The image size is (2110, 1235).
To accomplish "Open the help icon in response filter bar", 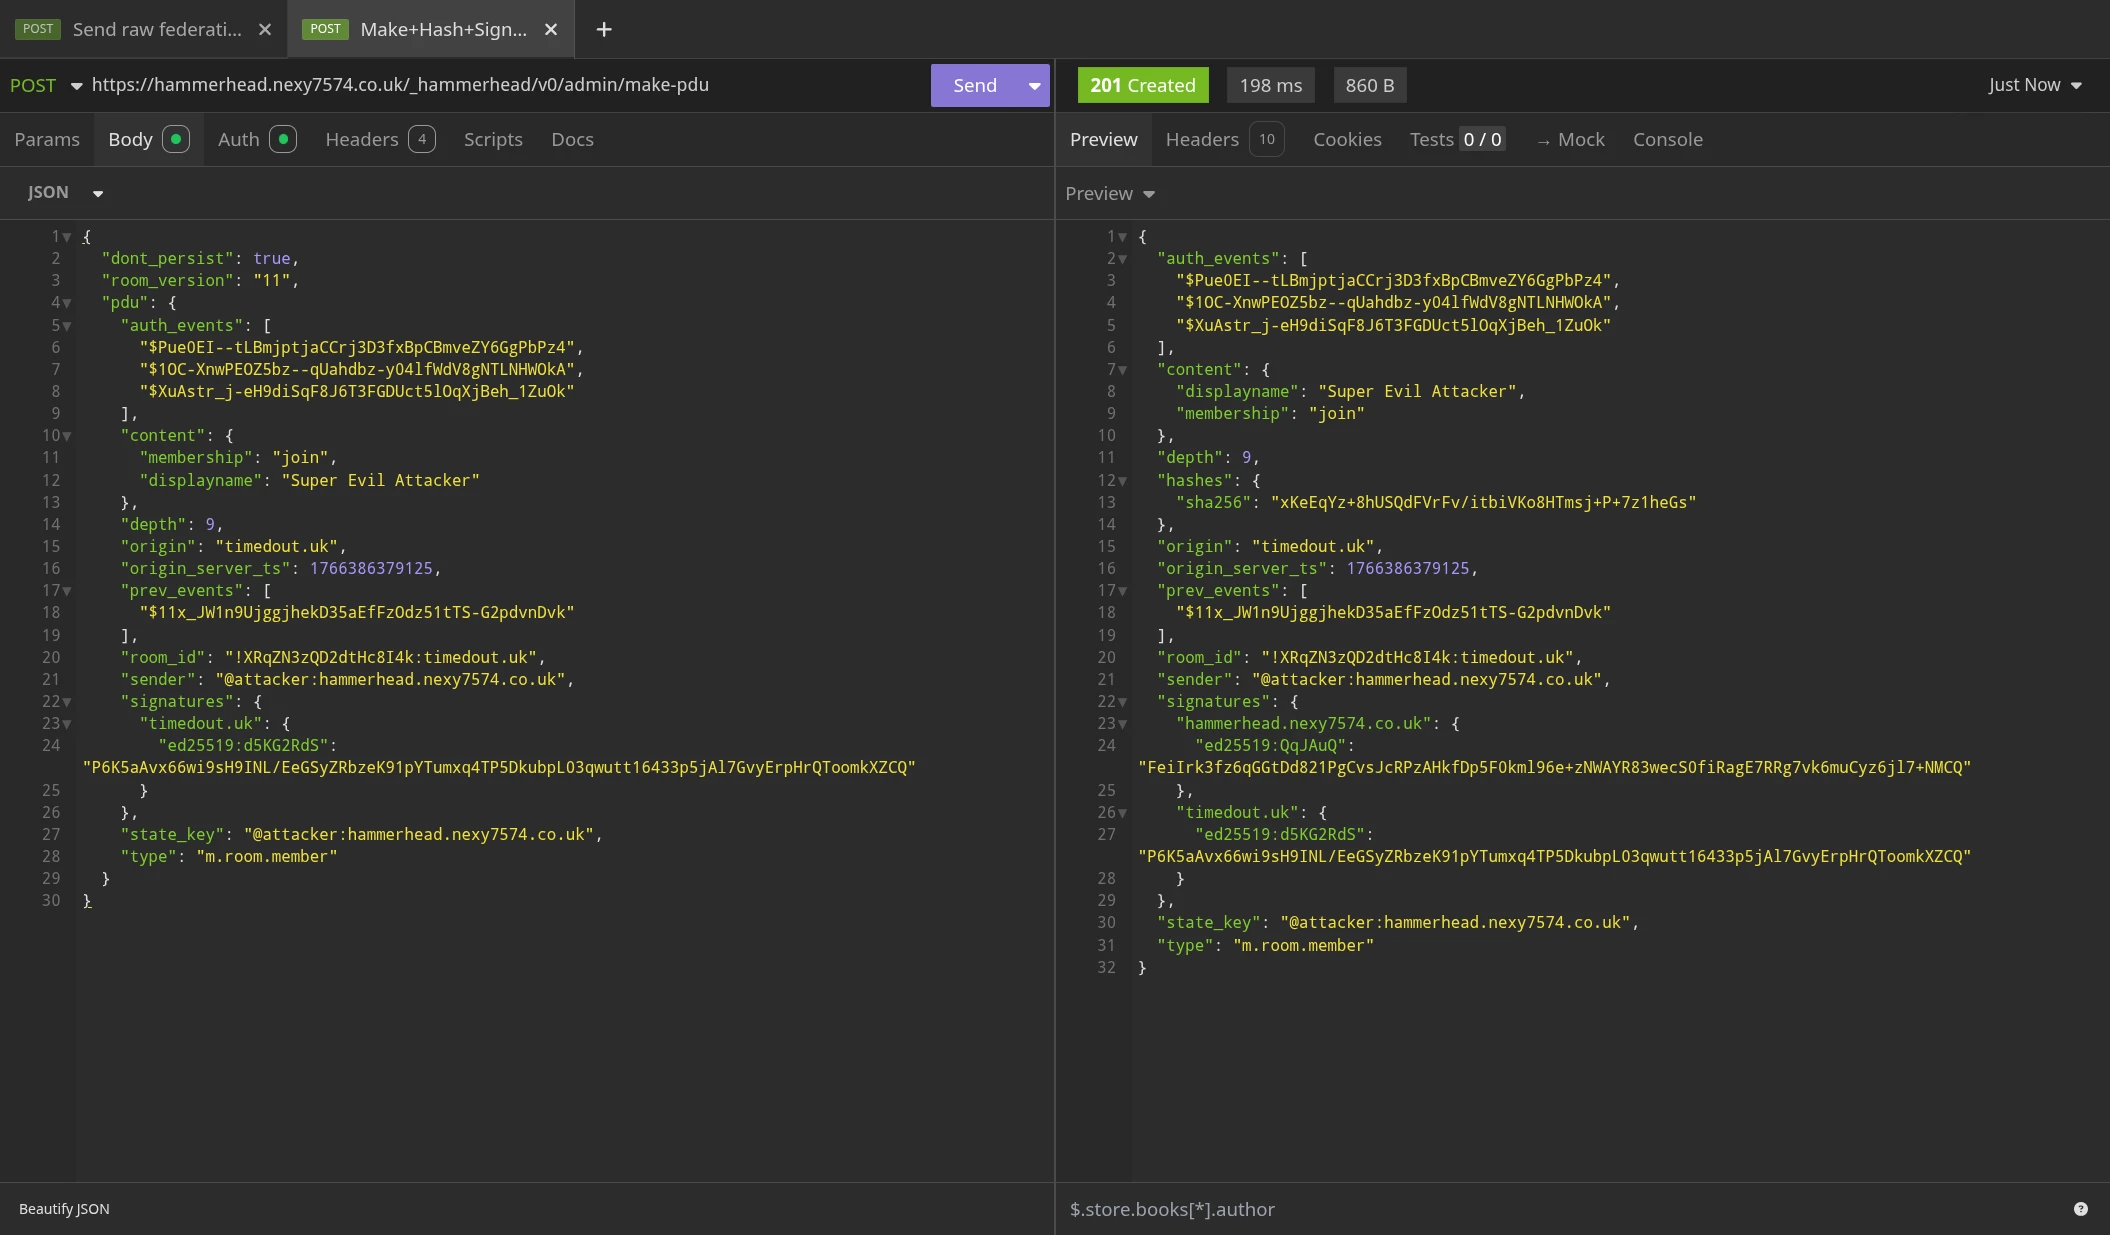I will pos(2080,1209).
